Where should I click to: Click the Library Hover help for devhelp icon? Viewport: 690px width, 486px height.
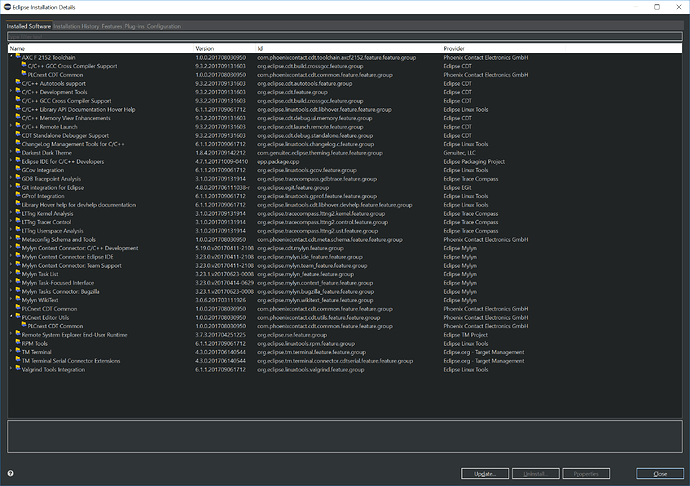click(x=18, y=204)
